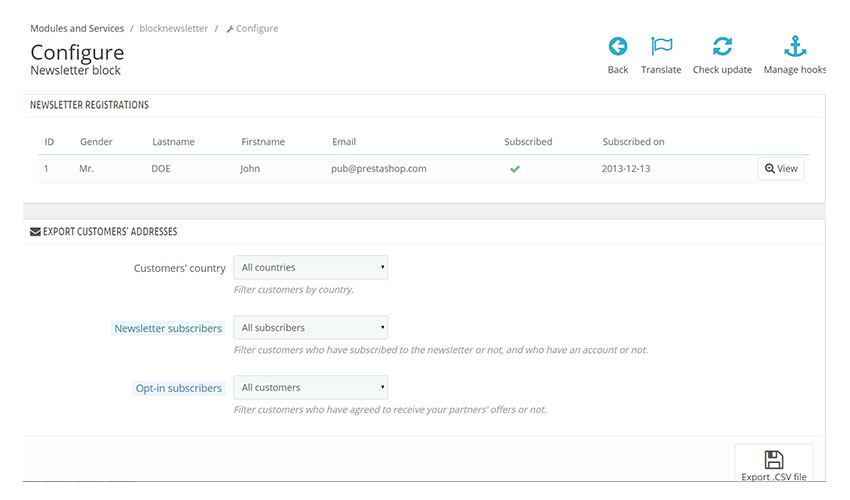
Task: Sort by the Subscribed on column header
Action: (633, 142)
